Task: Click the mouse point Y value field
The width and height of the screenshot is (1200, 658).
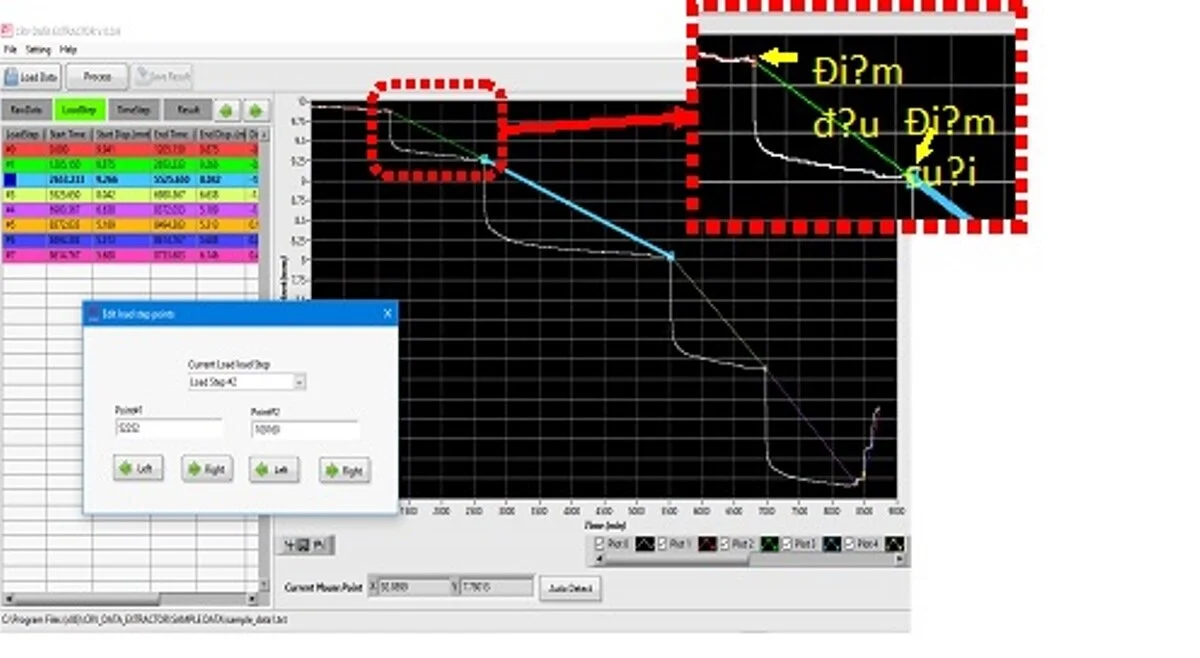Action: pyautogui.click(x=496, y=587)
